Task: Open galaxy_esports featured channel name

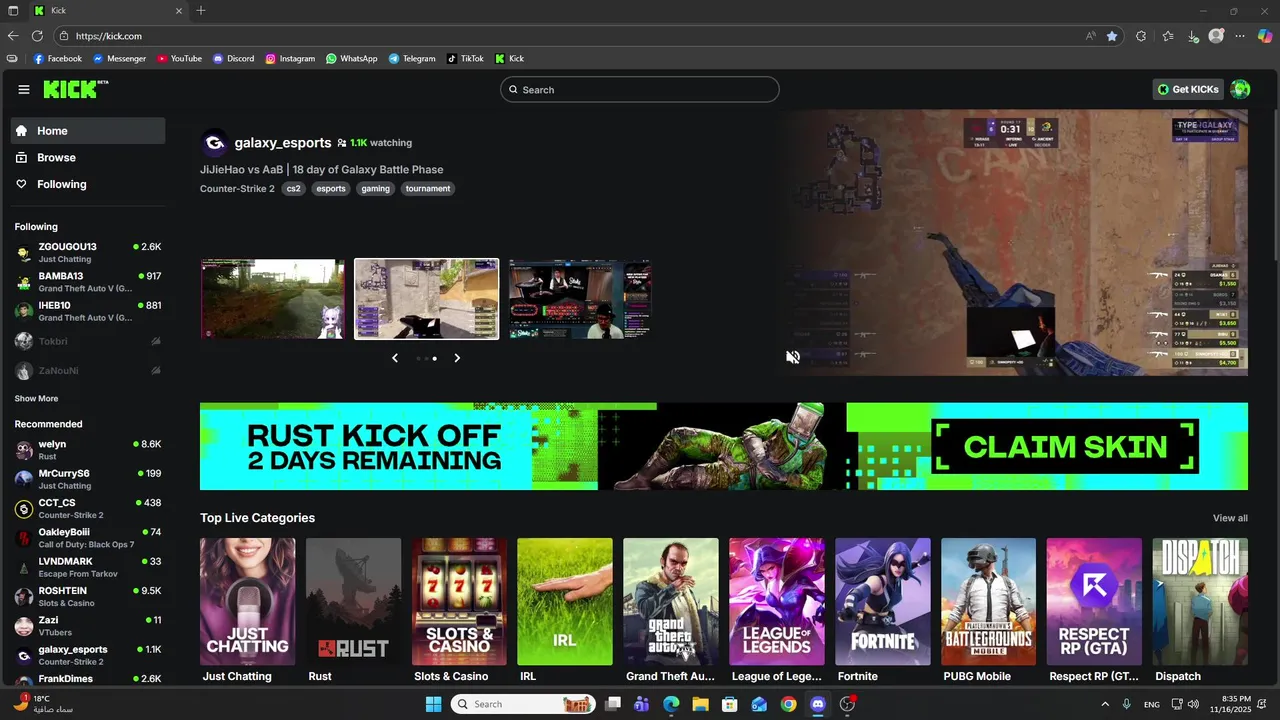Action: (x=283, y=143)
